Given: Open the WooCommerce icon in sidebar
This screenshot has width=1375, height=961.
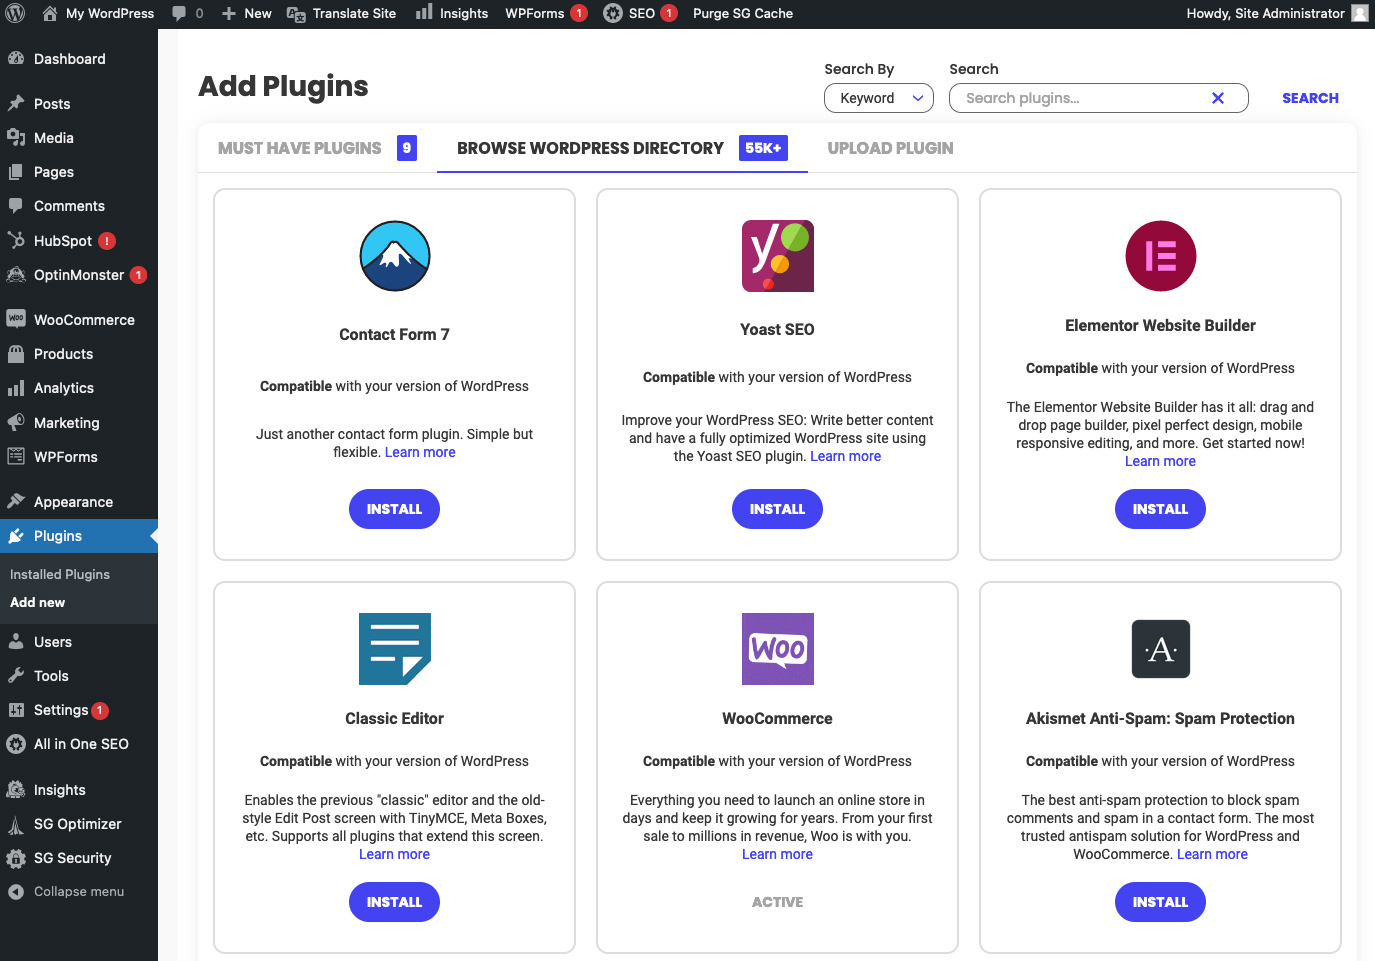Looking at the screenshot, I should coord(16,320).
